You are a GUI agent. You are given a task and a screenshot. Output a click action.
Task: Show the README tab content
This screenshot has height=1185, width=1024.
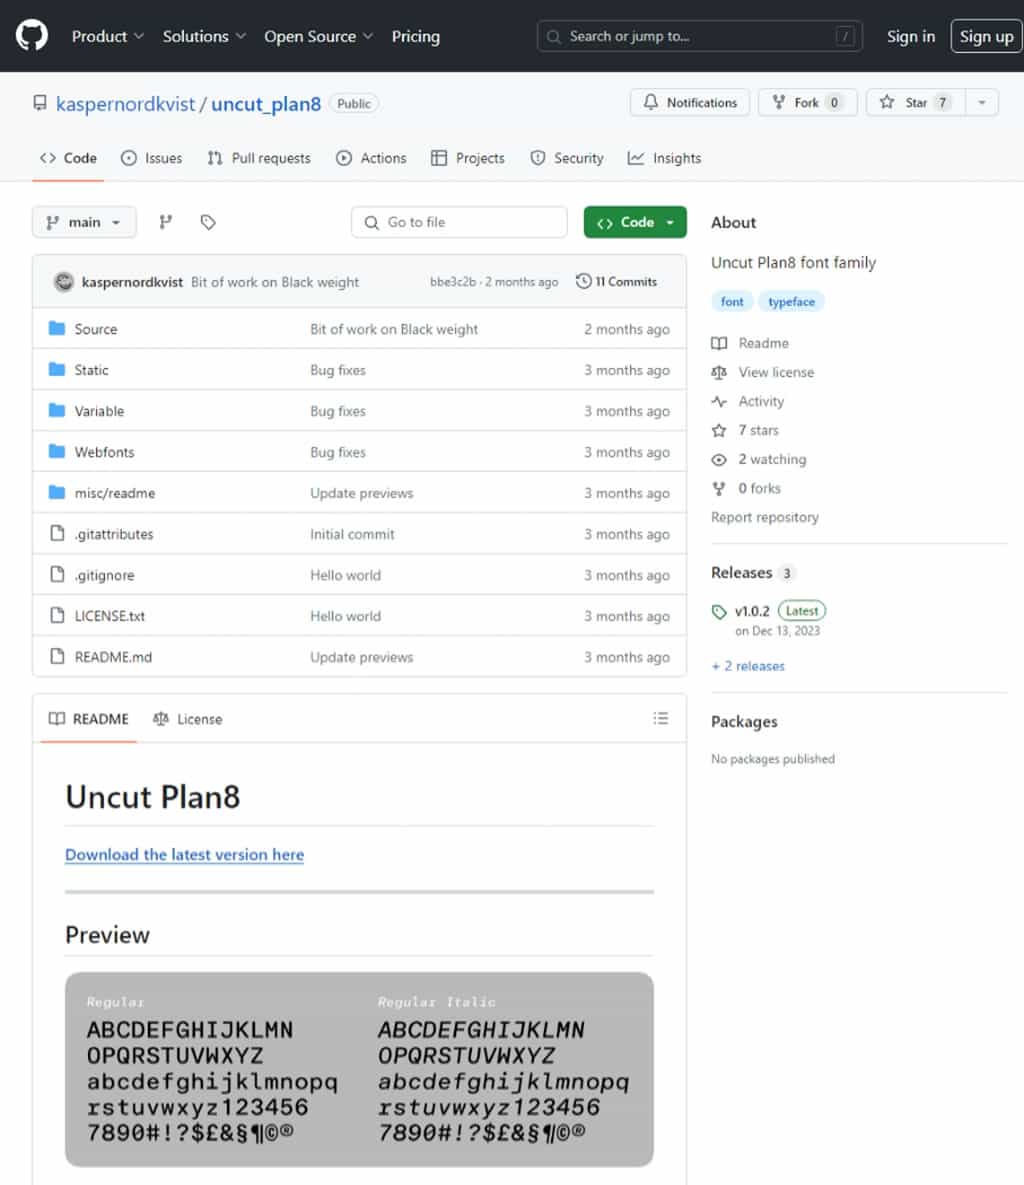(x=88, y=719)
